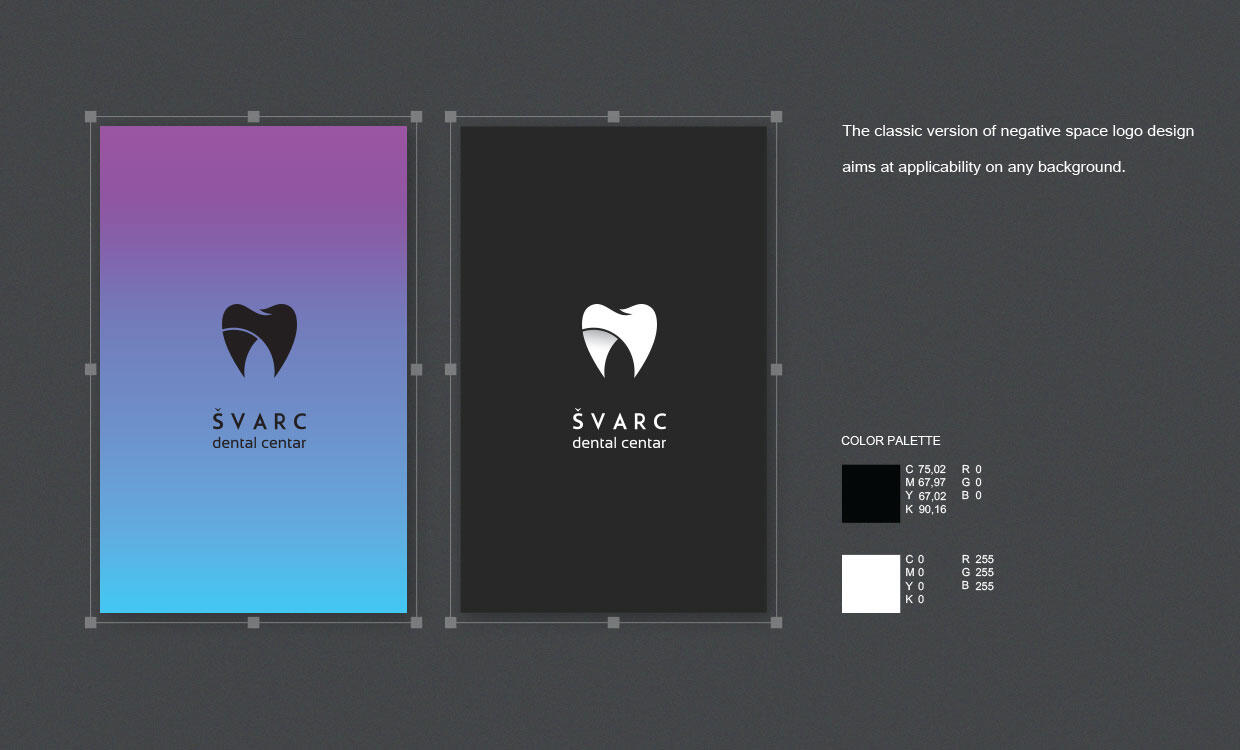Click bottom-left handle of dark card
Screen dimensions: 1240x750
point(451,622)
